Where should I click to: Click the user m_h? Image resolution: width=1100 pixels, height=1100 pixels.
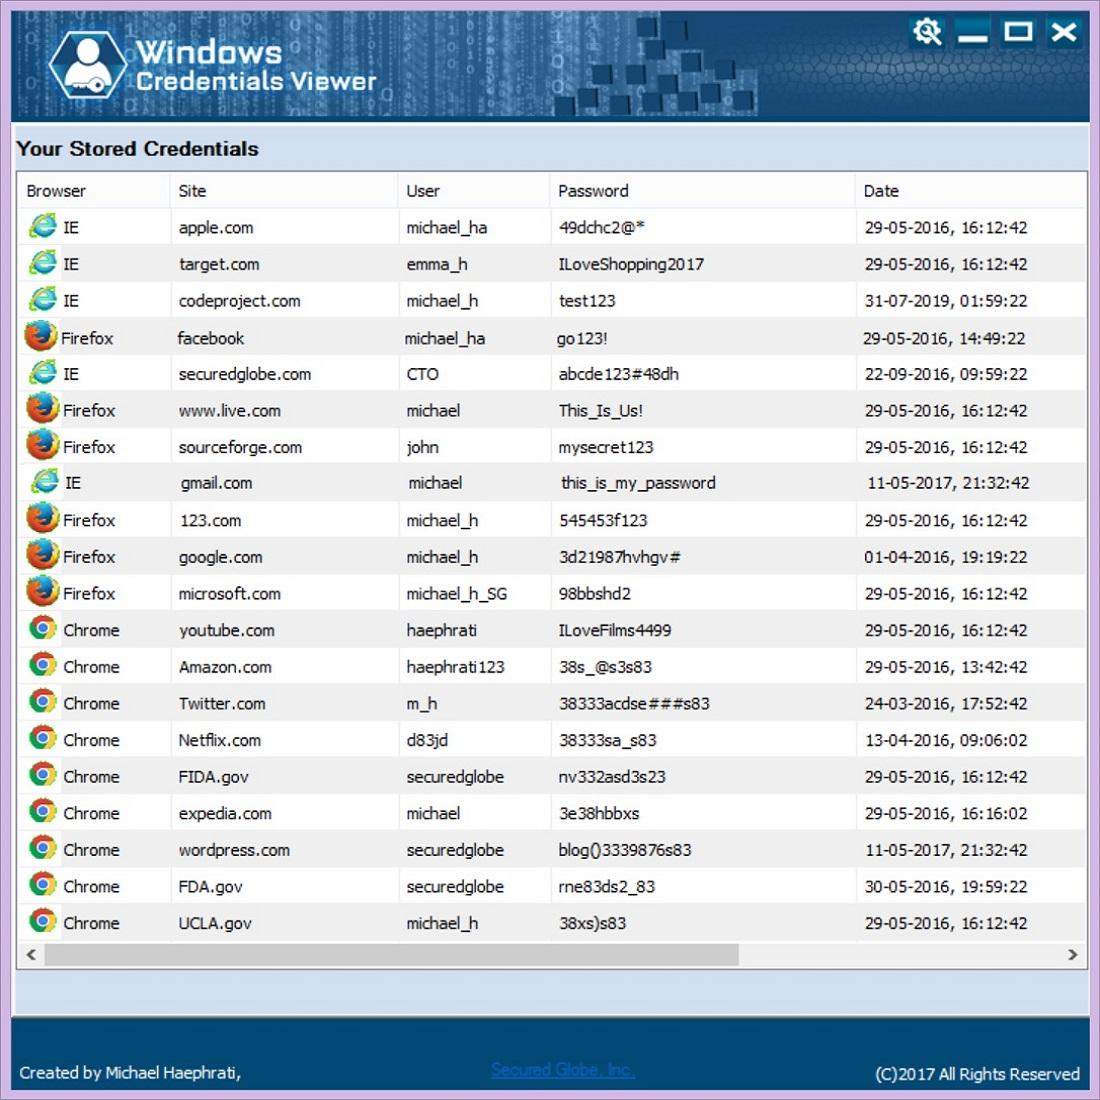click(422, 703)
